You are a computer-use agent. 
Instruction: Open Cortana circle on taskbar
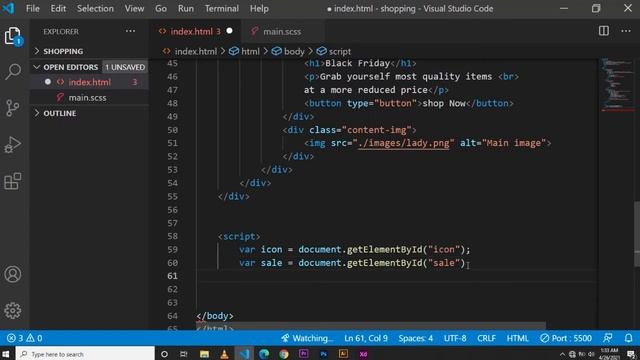164,354
